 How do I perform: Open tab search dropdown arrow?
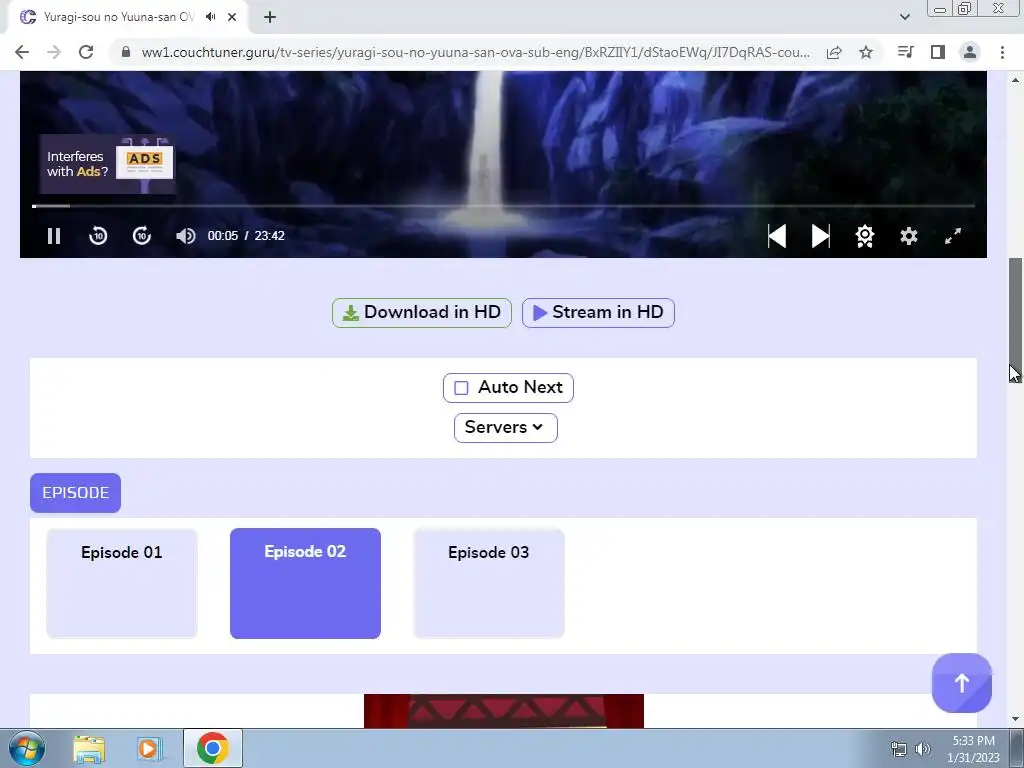904,17
